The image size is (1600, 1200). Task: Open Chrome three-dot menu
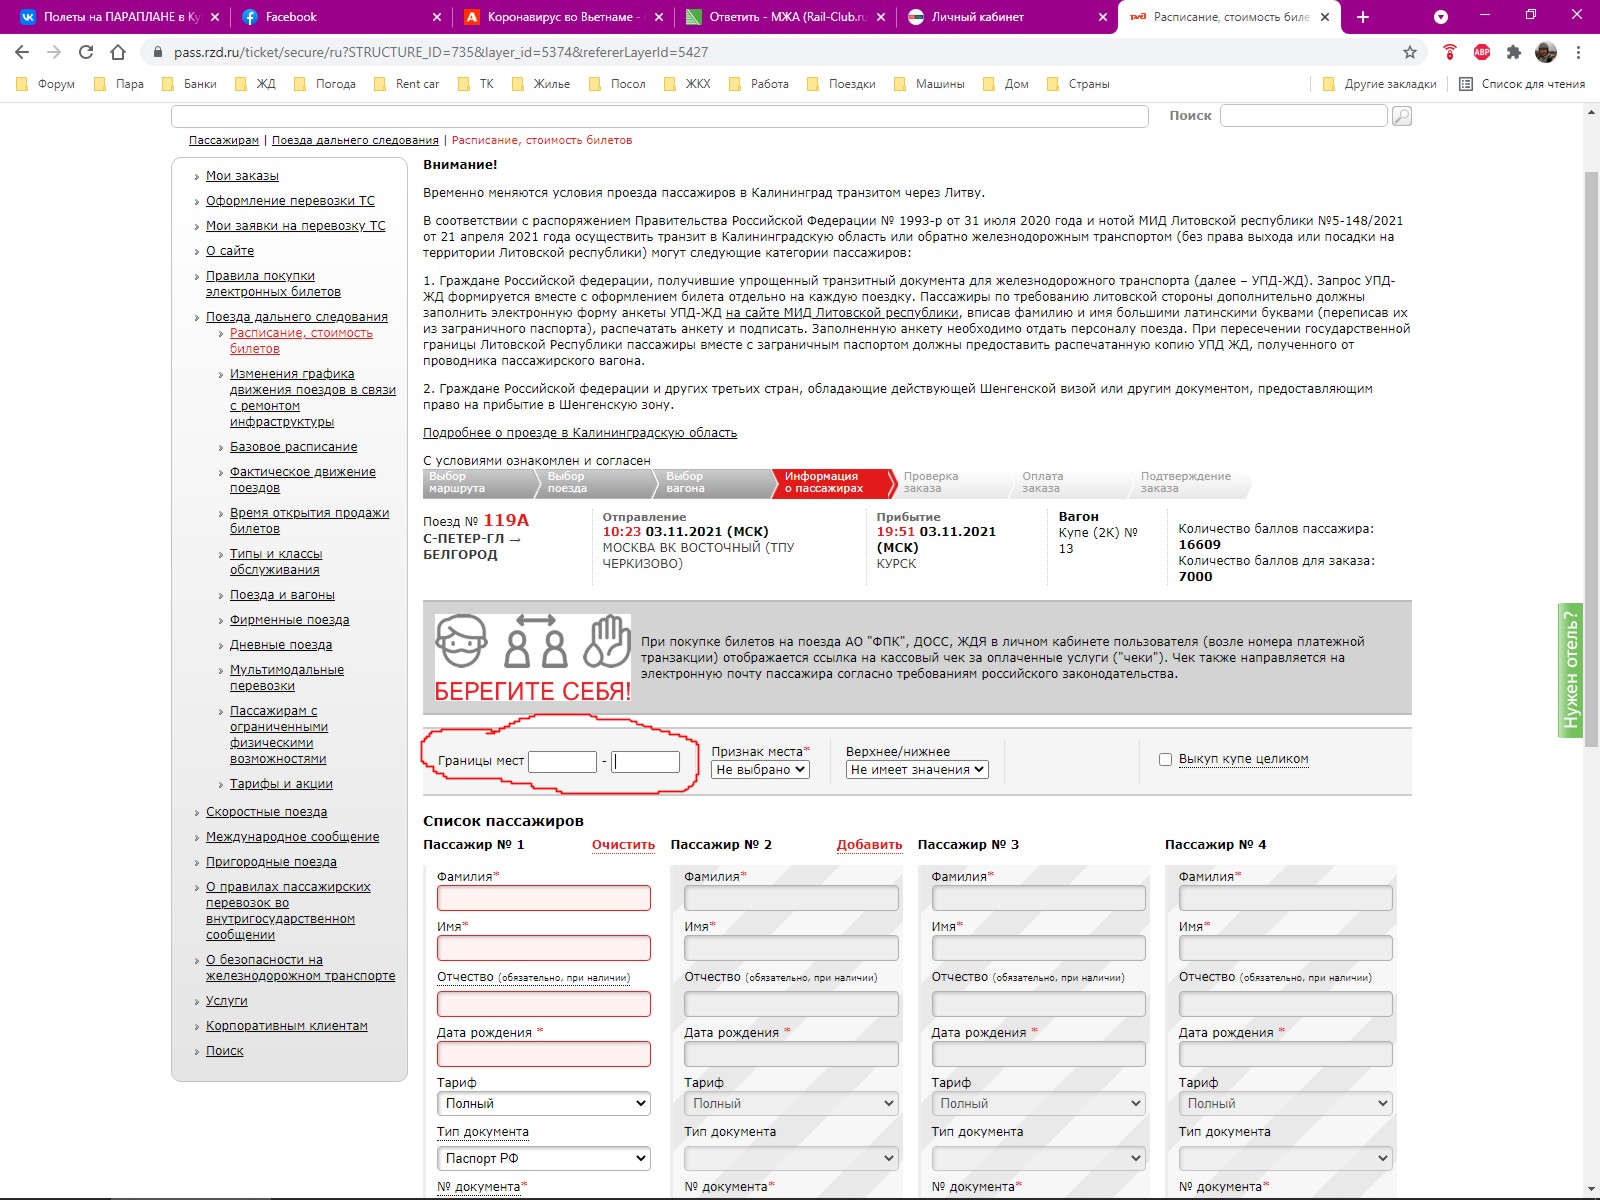point(1579,52)
